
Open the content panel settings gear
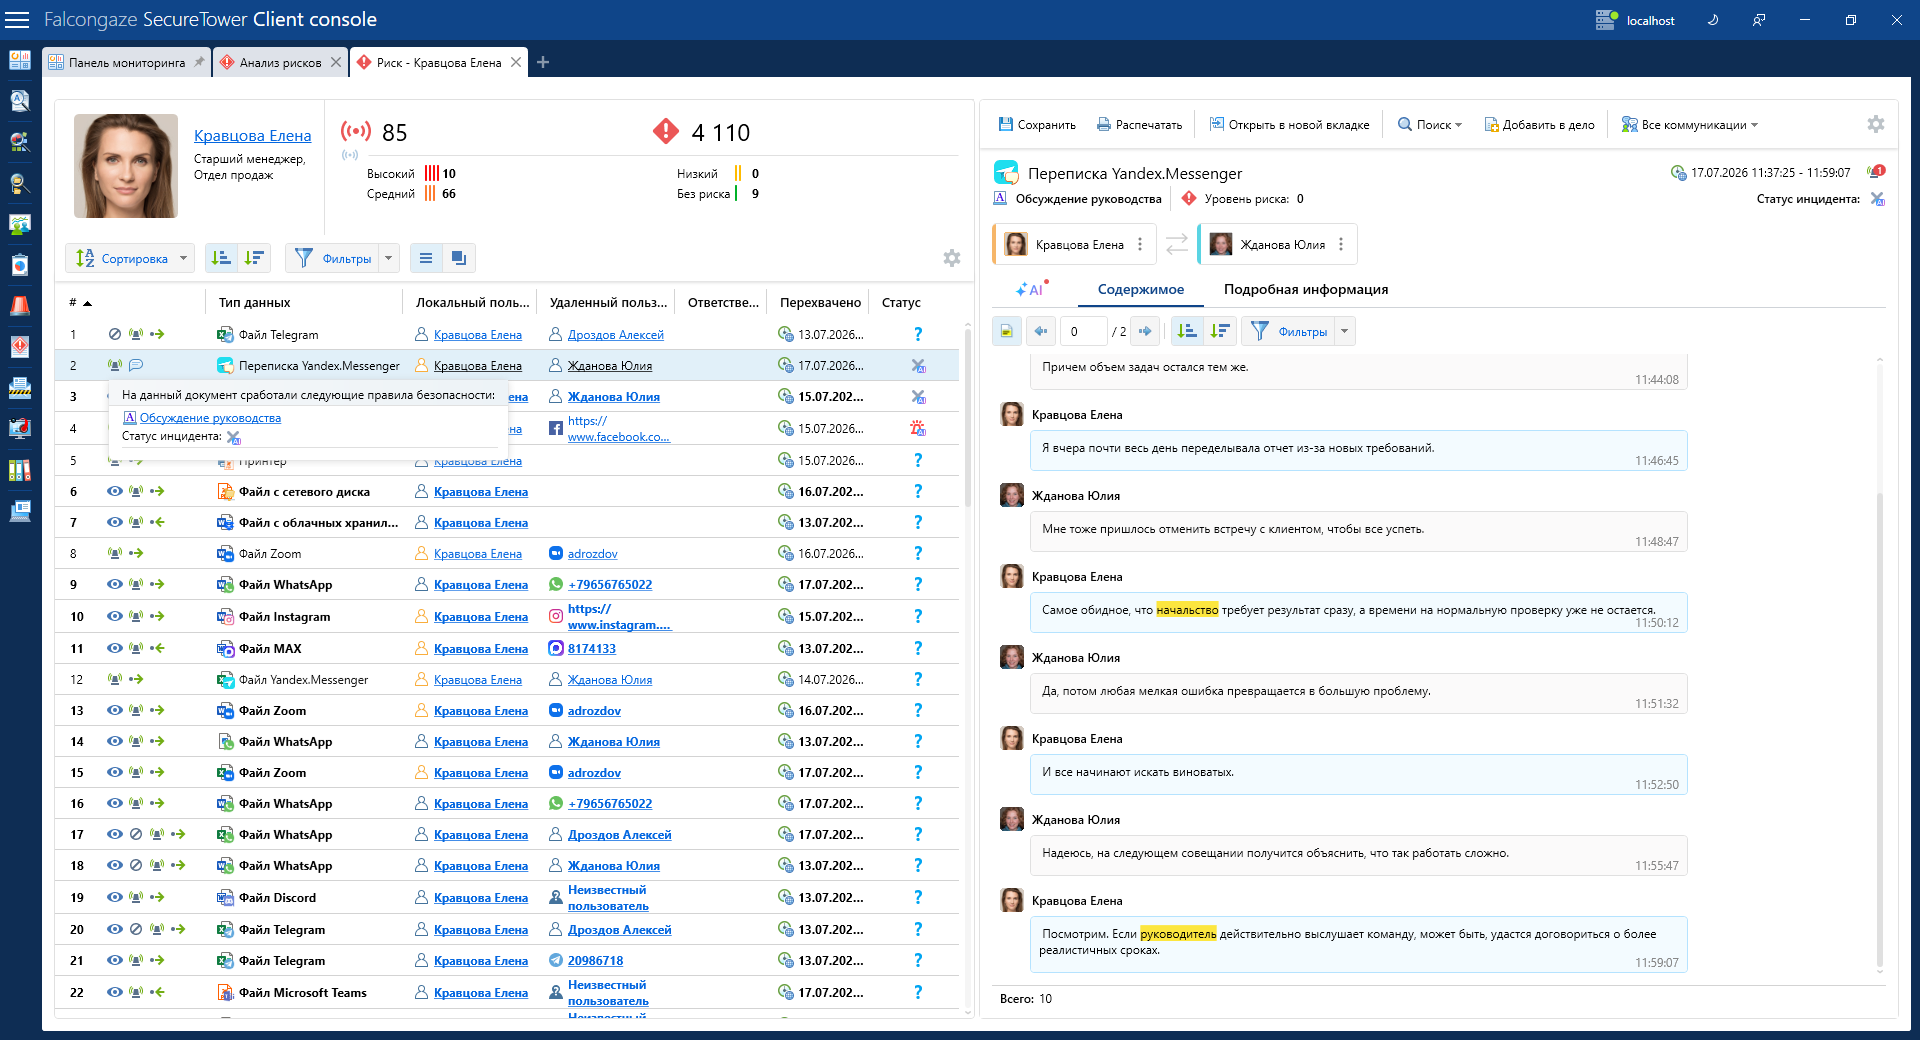[1876, 124]
